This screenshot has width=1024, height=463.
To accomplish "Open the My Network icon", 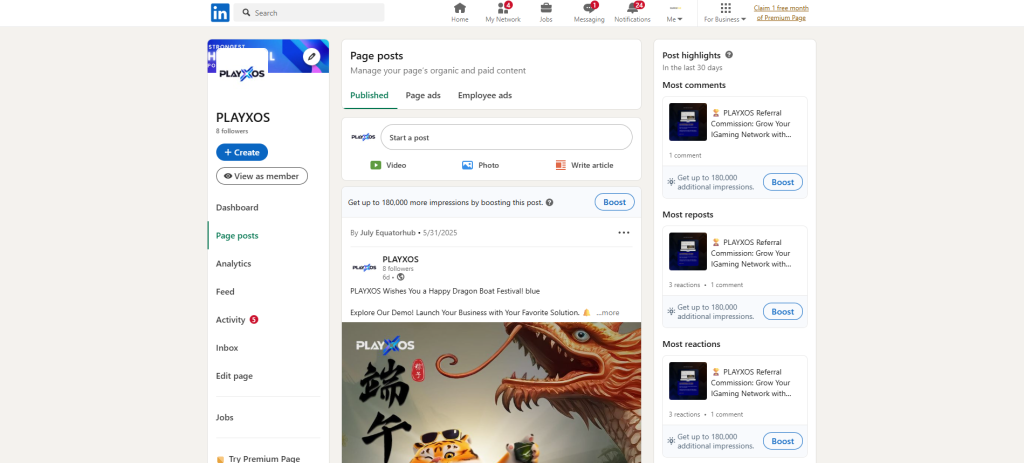I will [503, 12].
